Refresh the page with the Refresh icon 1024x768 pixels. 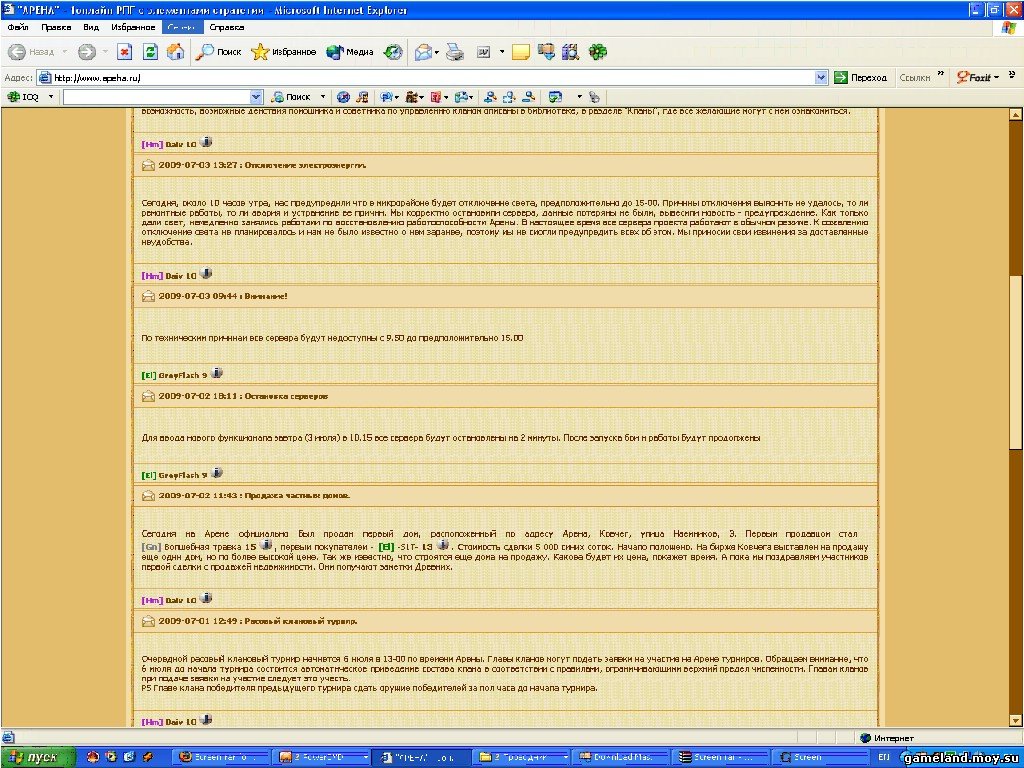[151, 52]
